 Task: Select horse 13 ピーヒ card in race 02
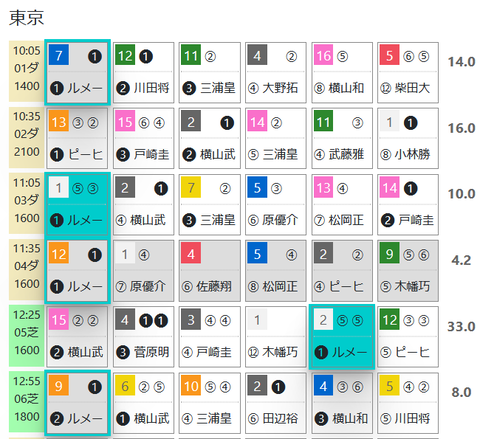[77, 138]
